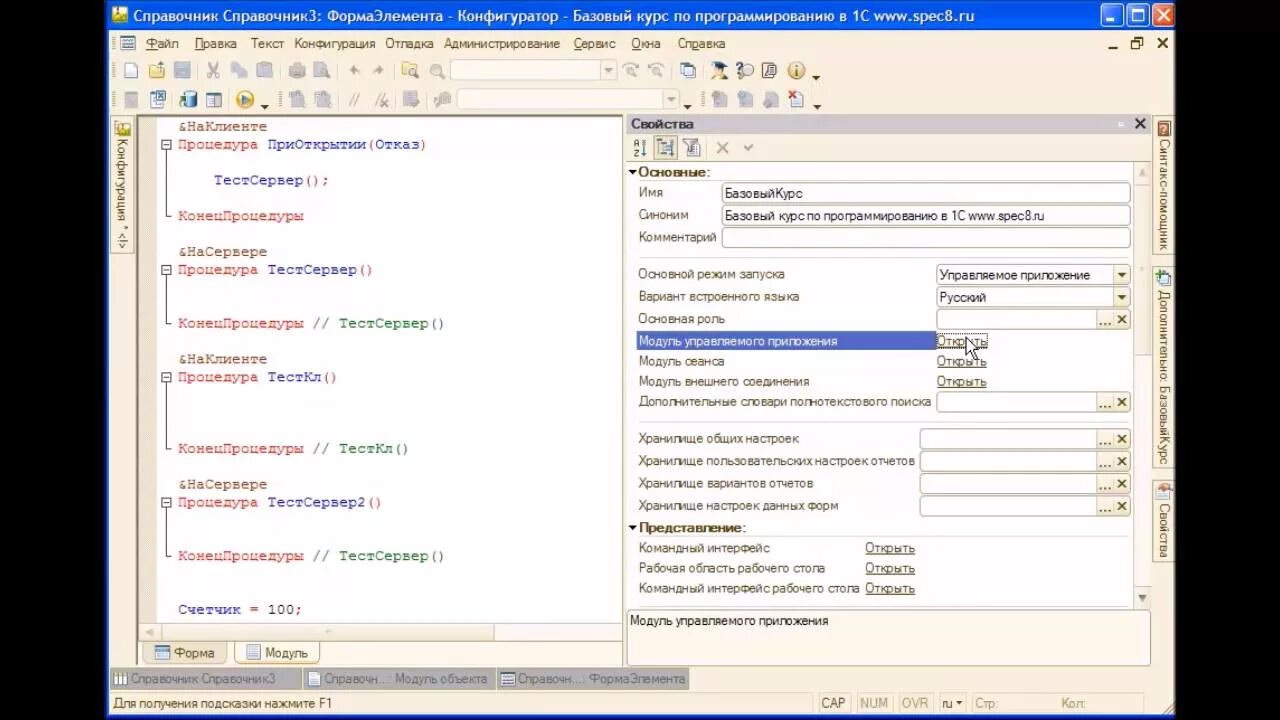Open Syntax assistant graduate-cap icon
Screen dimensions: 1280x720
[718, 71]
